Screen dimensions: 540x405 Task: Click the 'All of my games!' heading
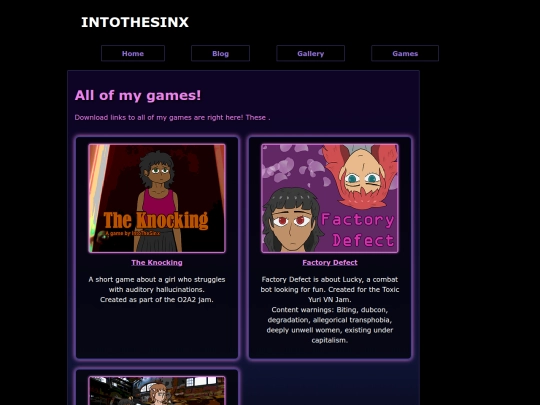coord(138,95)
